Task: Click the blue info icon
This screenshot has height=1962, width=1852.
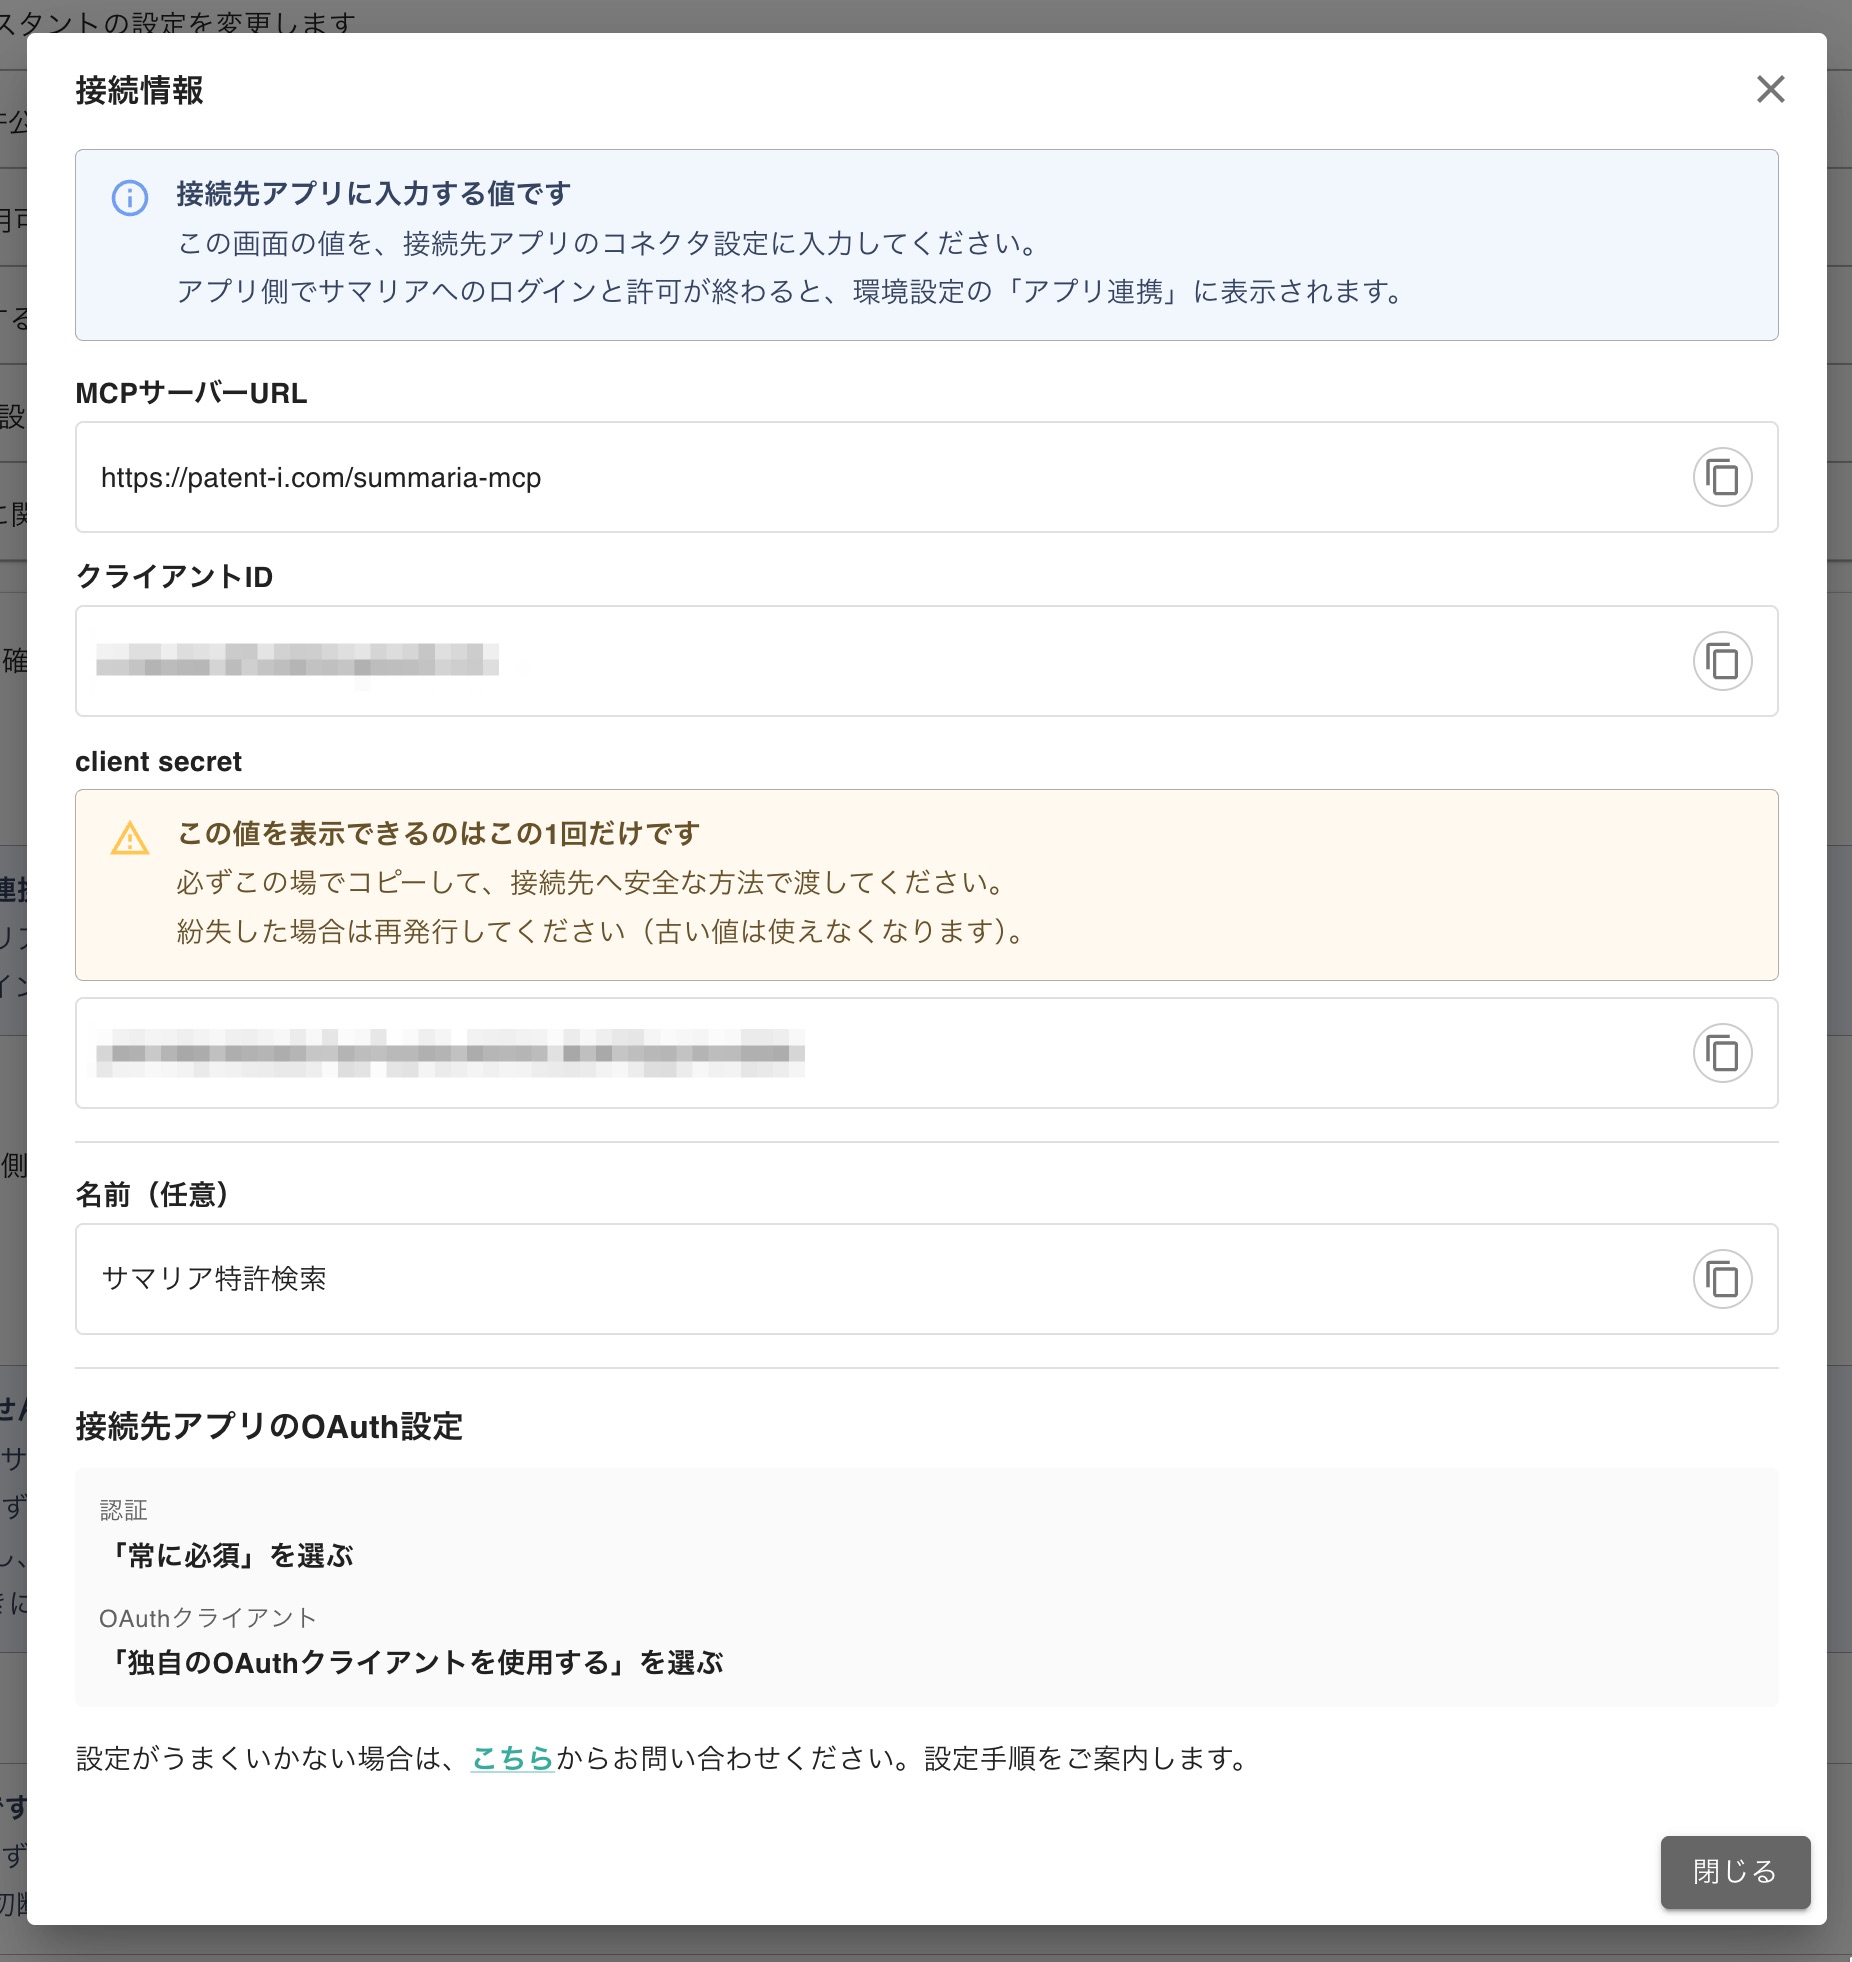Action: tap(130, 198)
